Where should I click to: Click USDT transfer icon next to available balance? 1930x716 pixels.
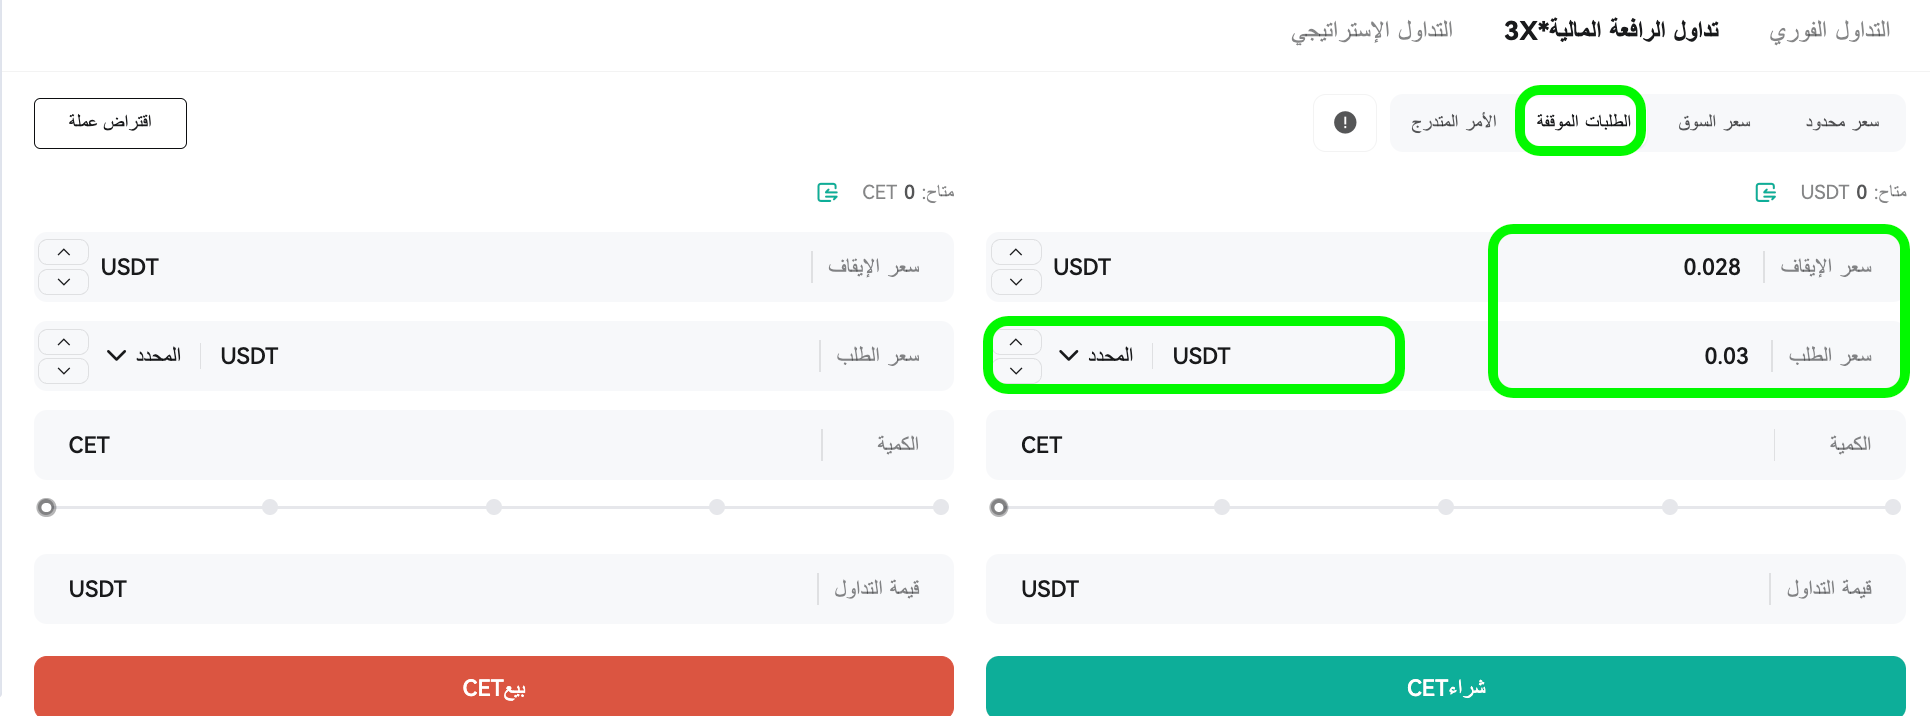point(1766,192)
